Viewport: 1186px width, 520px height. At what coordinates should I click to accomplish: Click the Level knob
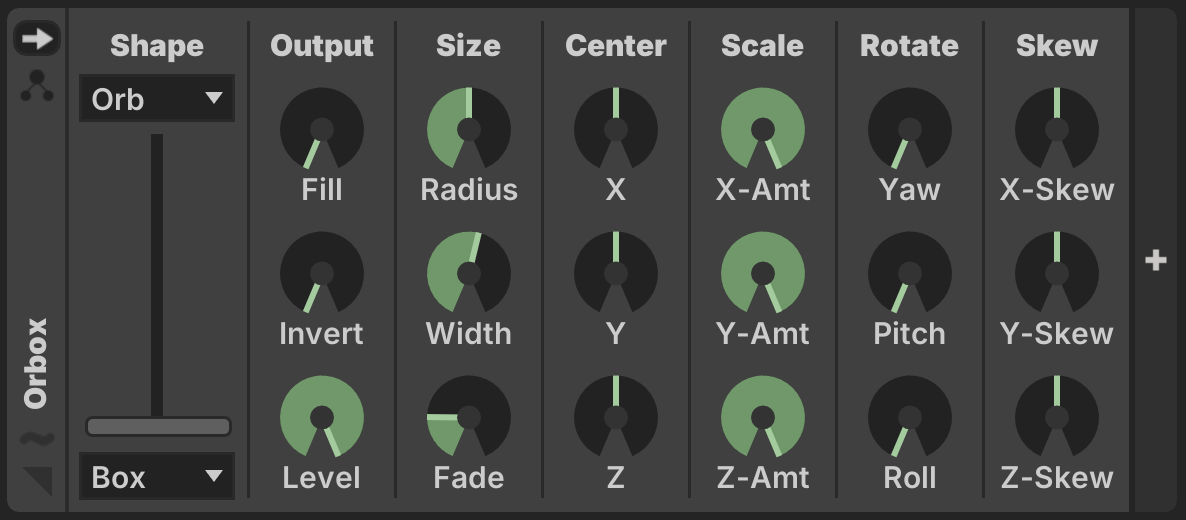click(321, 417)
